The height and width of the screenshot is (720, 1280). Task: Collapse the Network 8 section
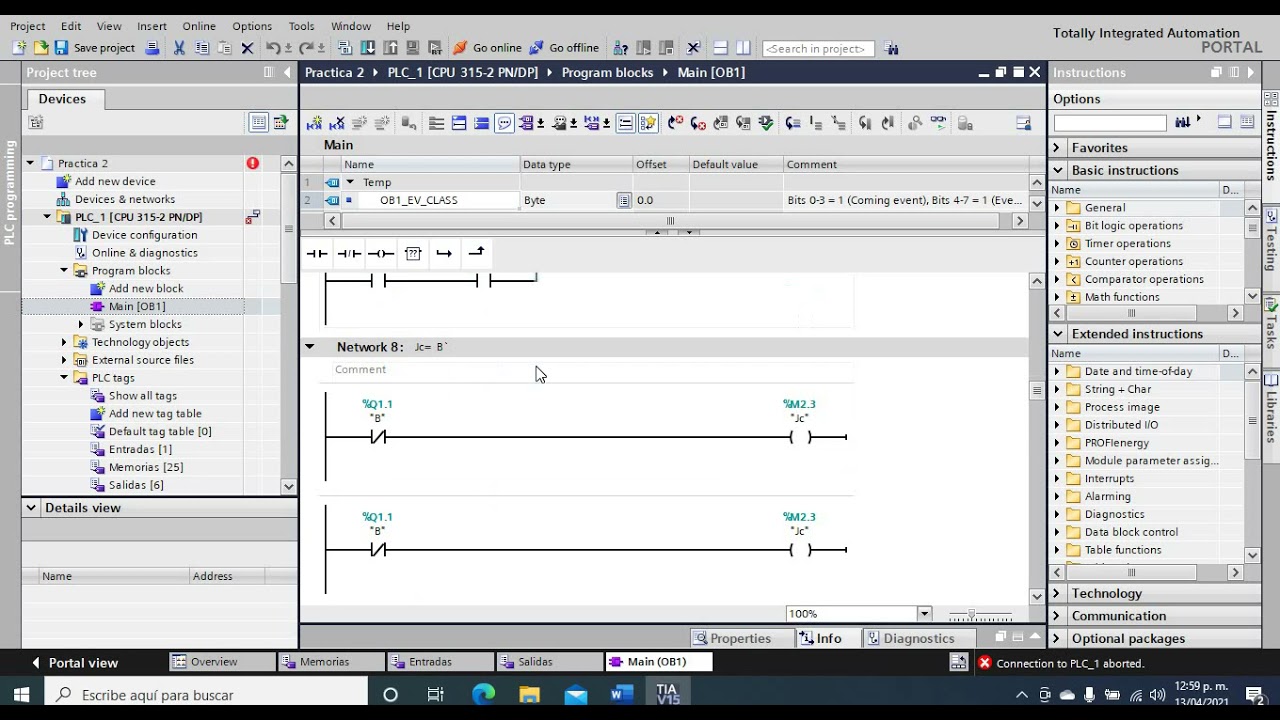[x=309, y=347]
